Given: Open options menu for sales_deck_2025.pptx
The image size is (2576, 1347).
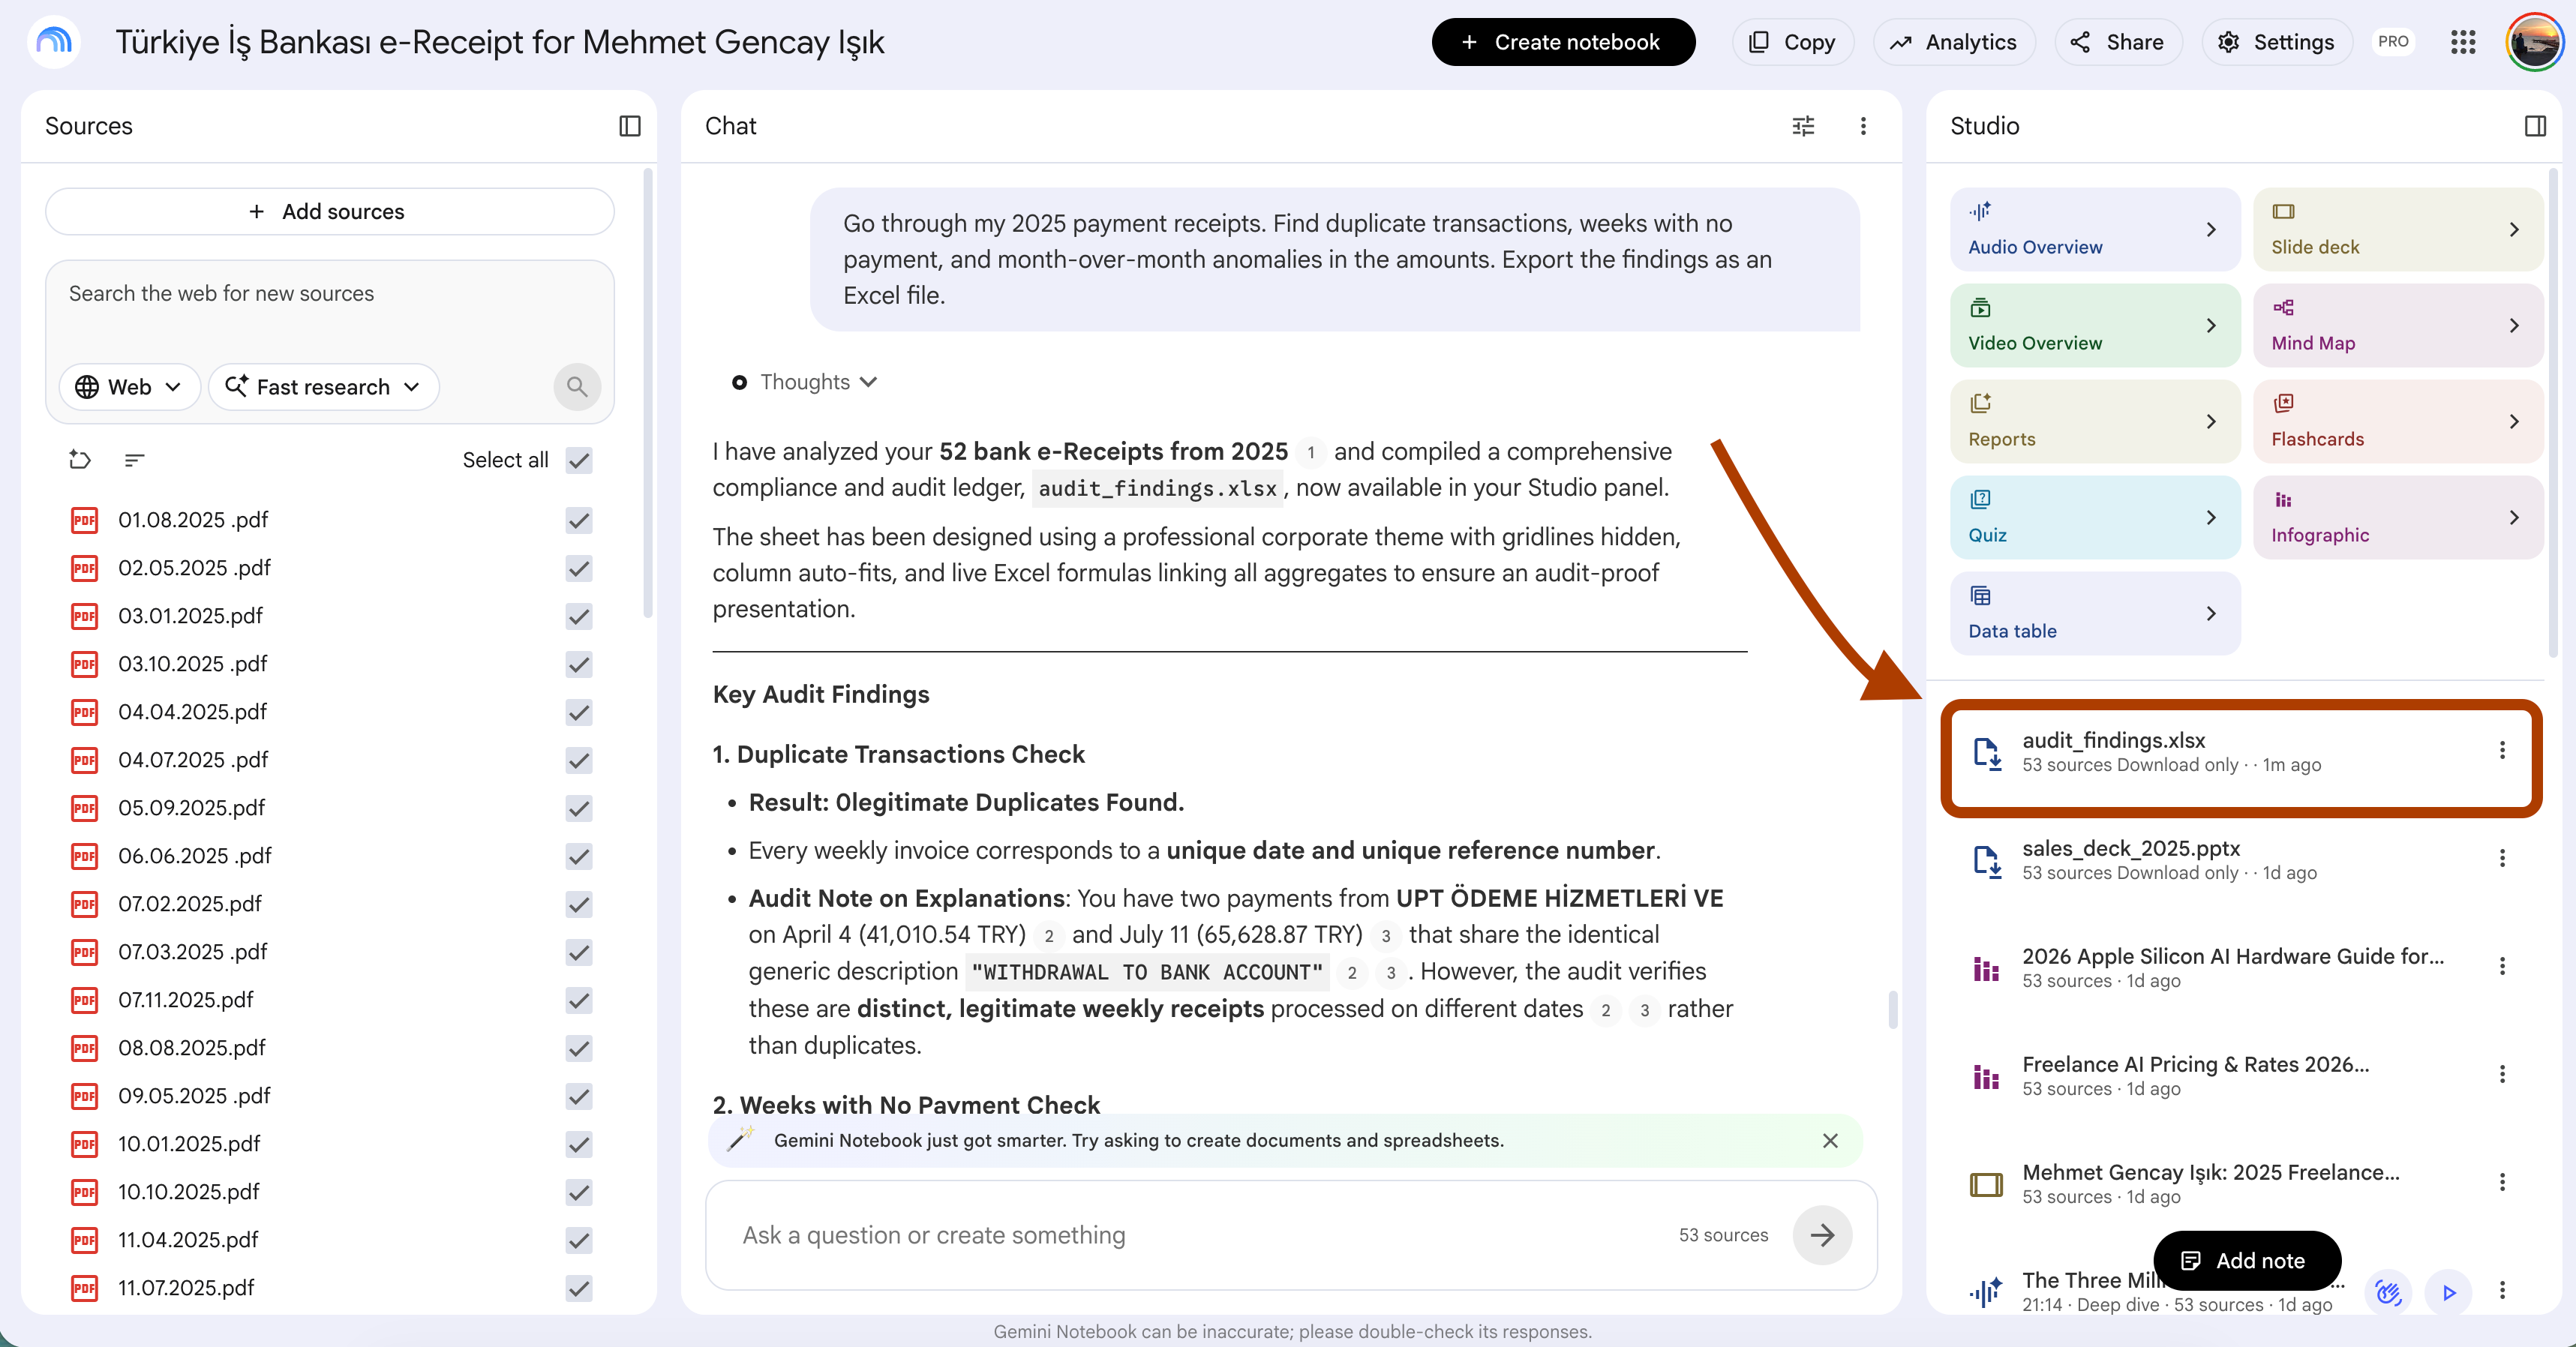Looking at the screenshot, I should tap(2502, 859).
